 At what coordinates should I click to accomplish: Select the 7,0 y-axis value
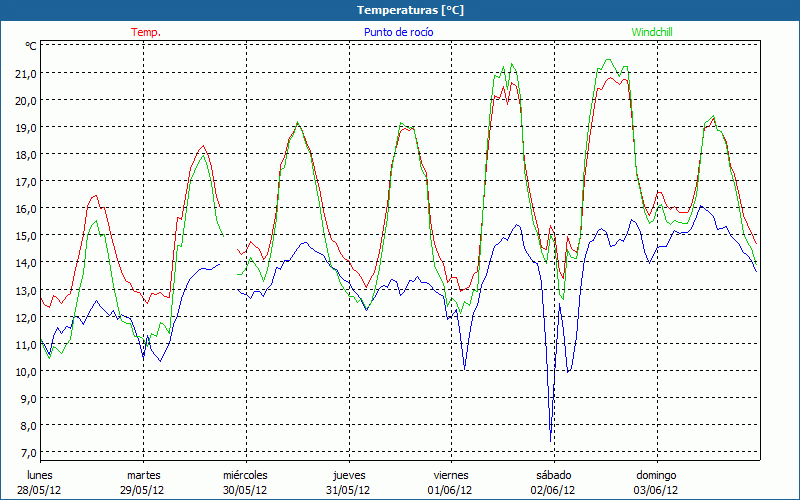click(x=25, y=452)
